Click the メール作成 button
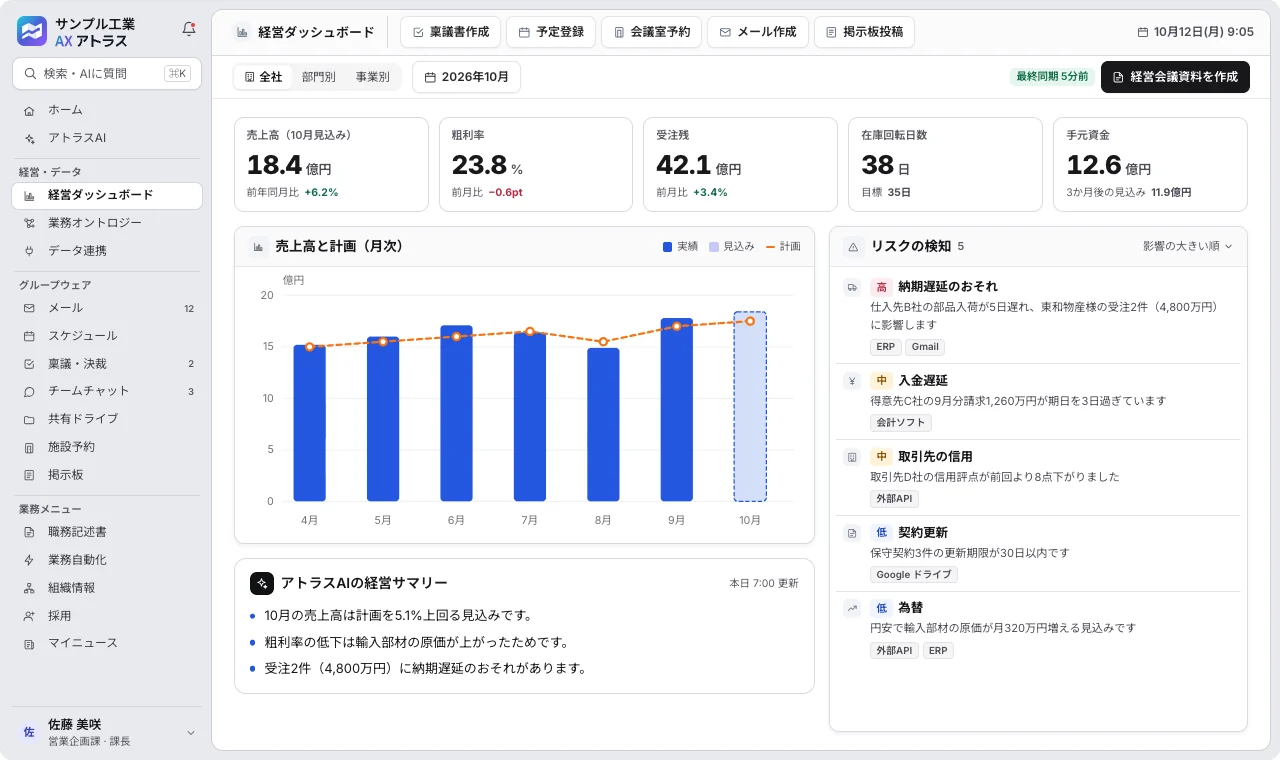Viewport: 1280px width, 761px height. [758, 32]
